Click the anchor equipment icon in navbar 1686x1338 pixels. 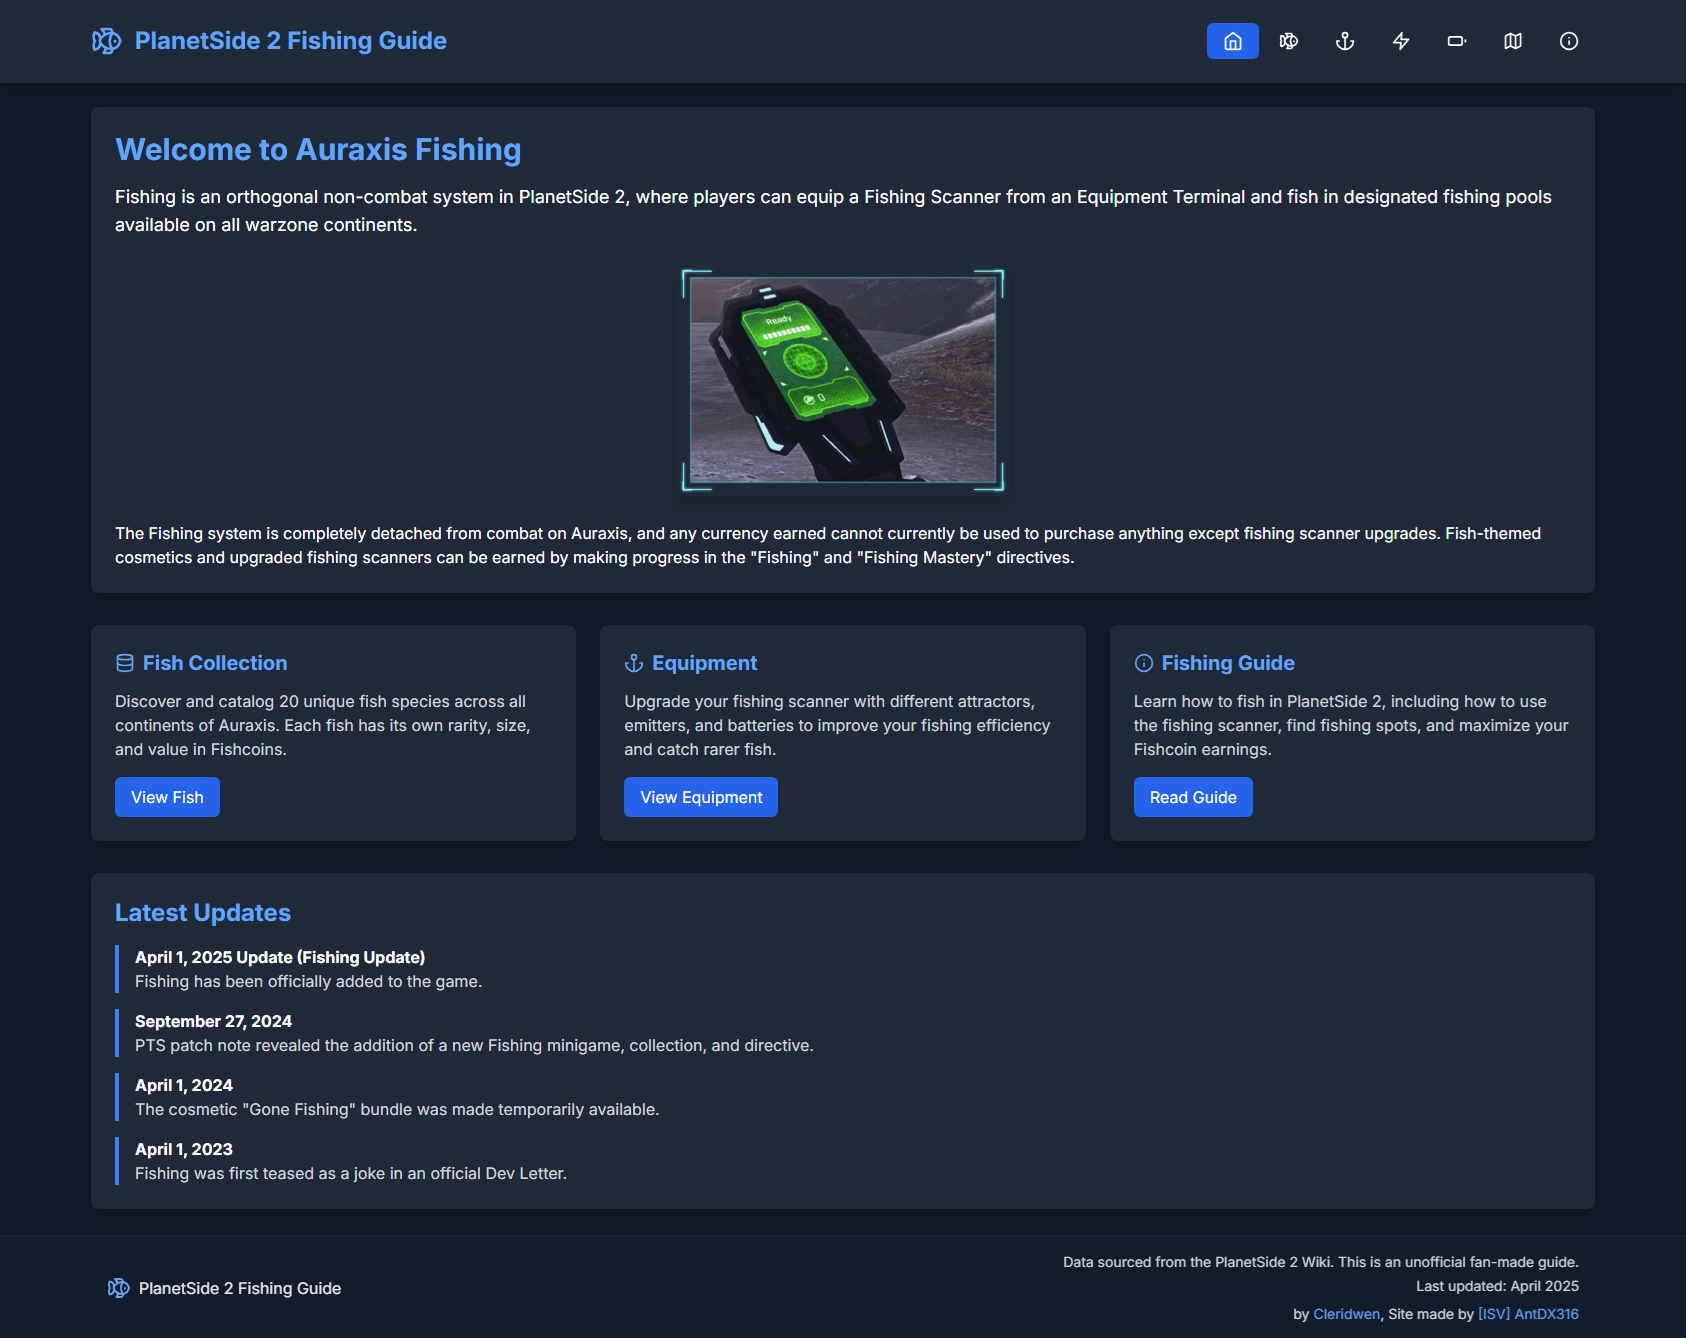pyautogui.click(x=1344, y=41)
